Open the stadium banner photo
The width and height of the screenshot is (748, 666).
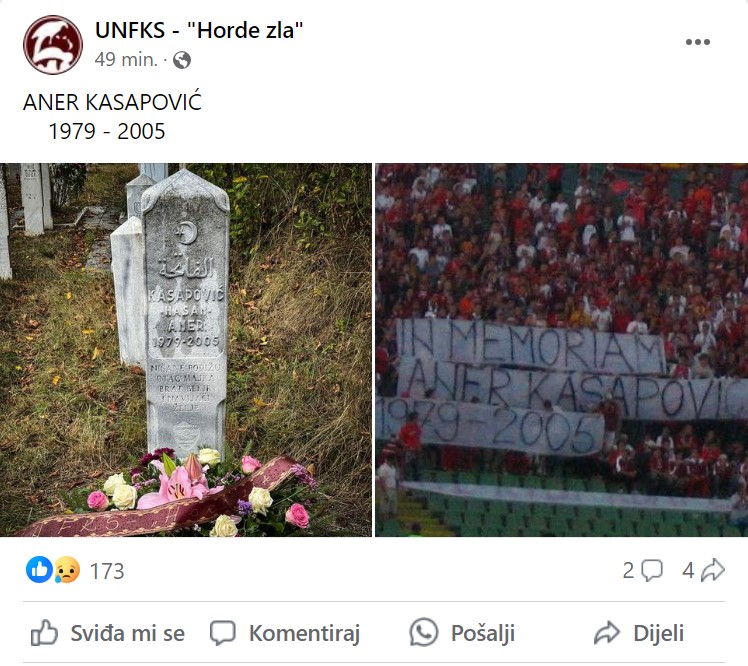561,350
